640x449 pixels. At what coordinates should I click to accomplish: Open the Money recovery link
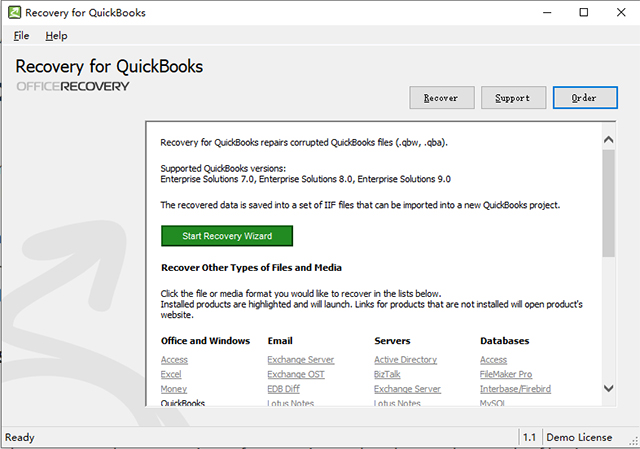(x=174, y=389)
